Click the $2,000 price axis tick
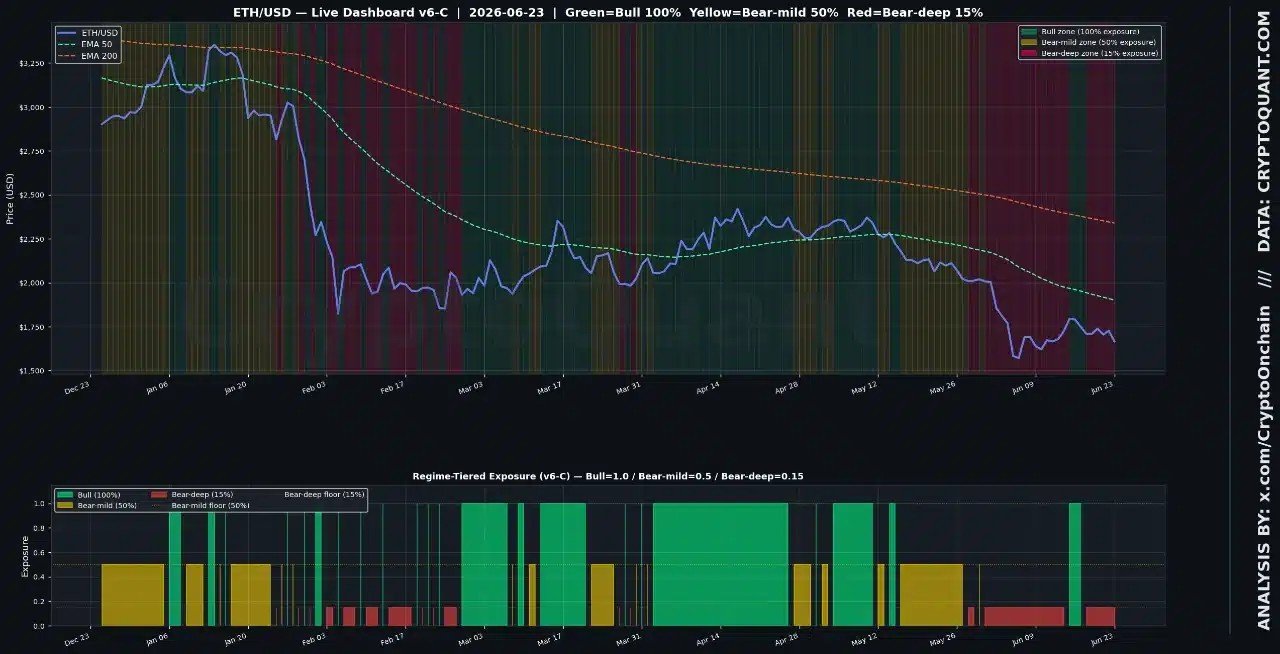The width and height of the screenshot is (1280, 654). [x=32, y=283]
